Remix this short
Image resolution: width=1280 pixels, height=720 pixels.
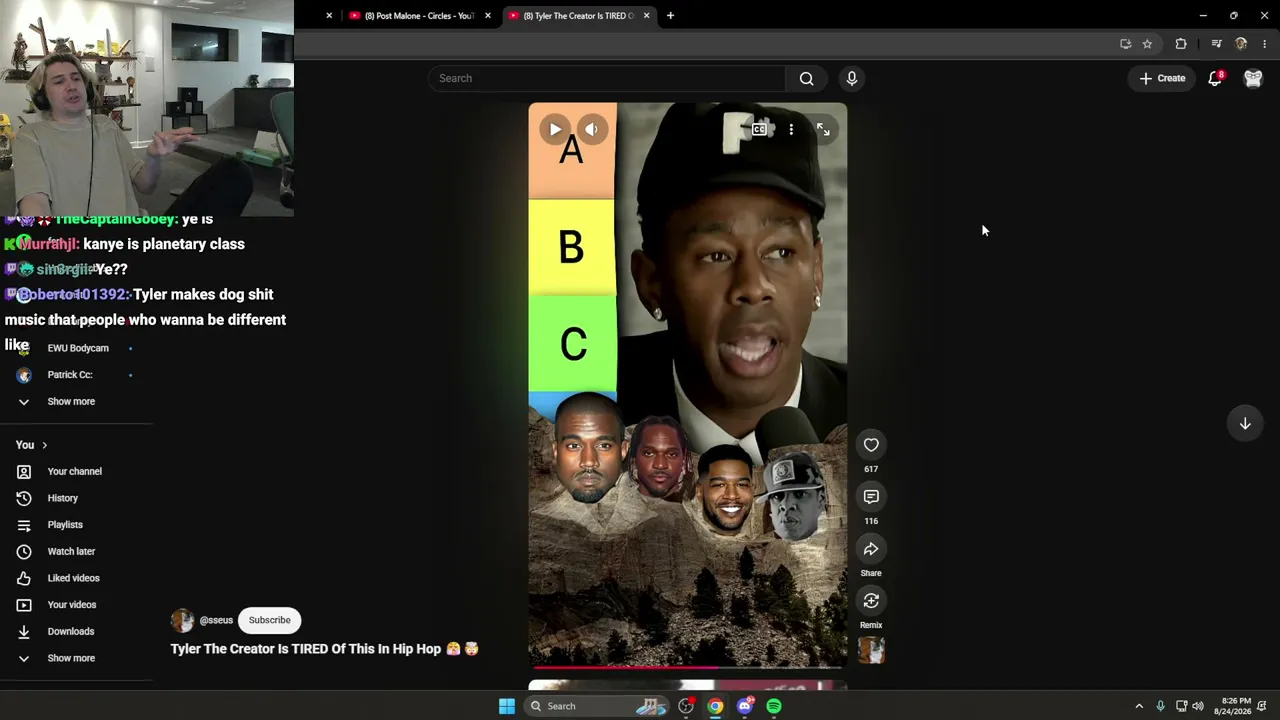click(x=871, y=601)
